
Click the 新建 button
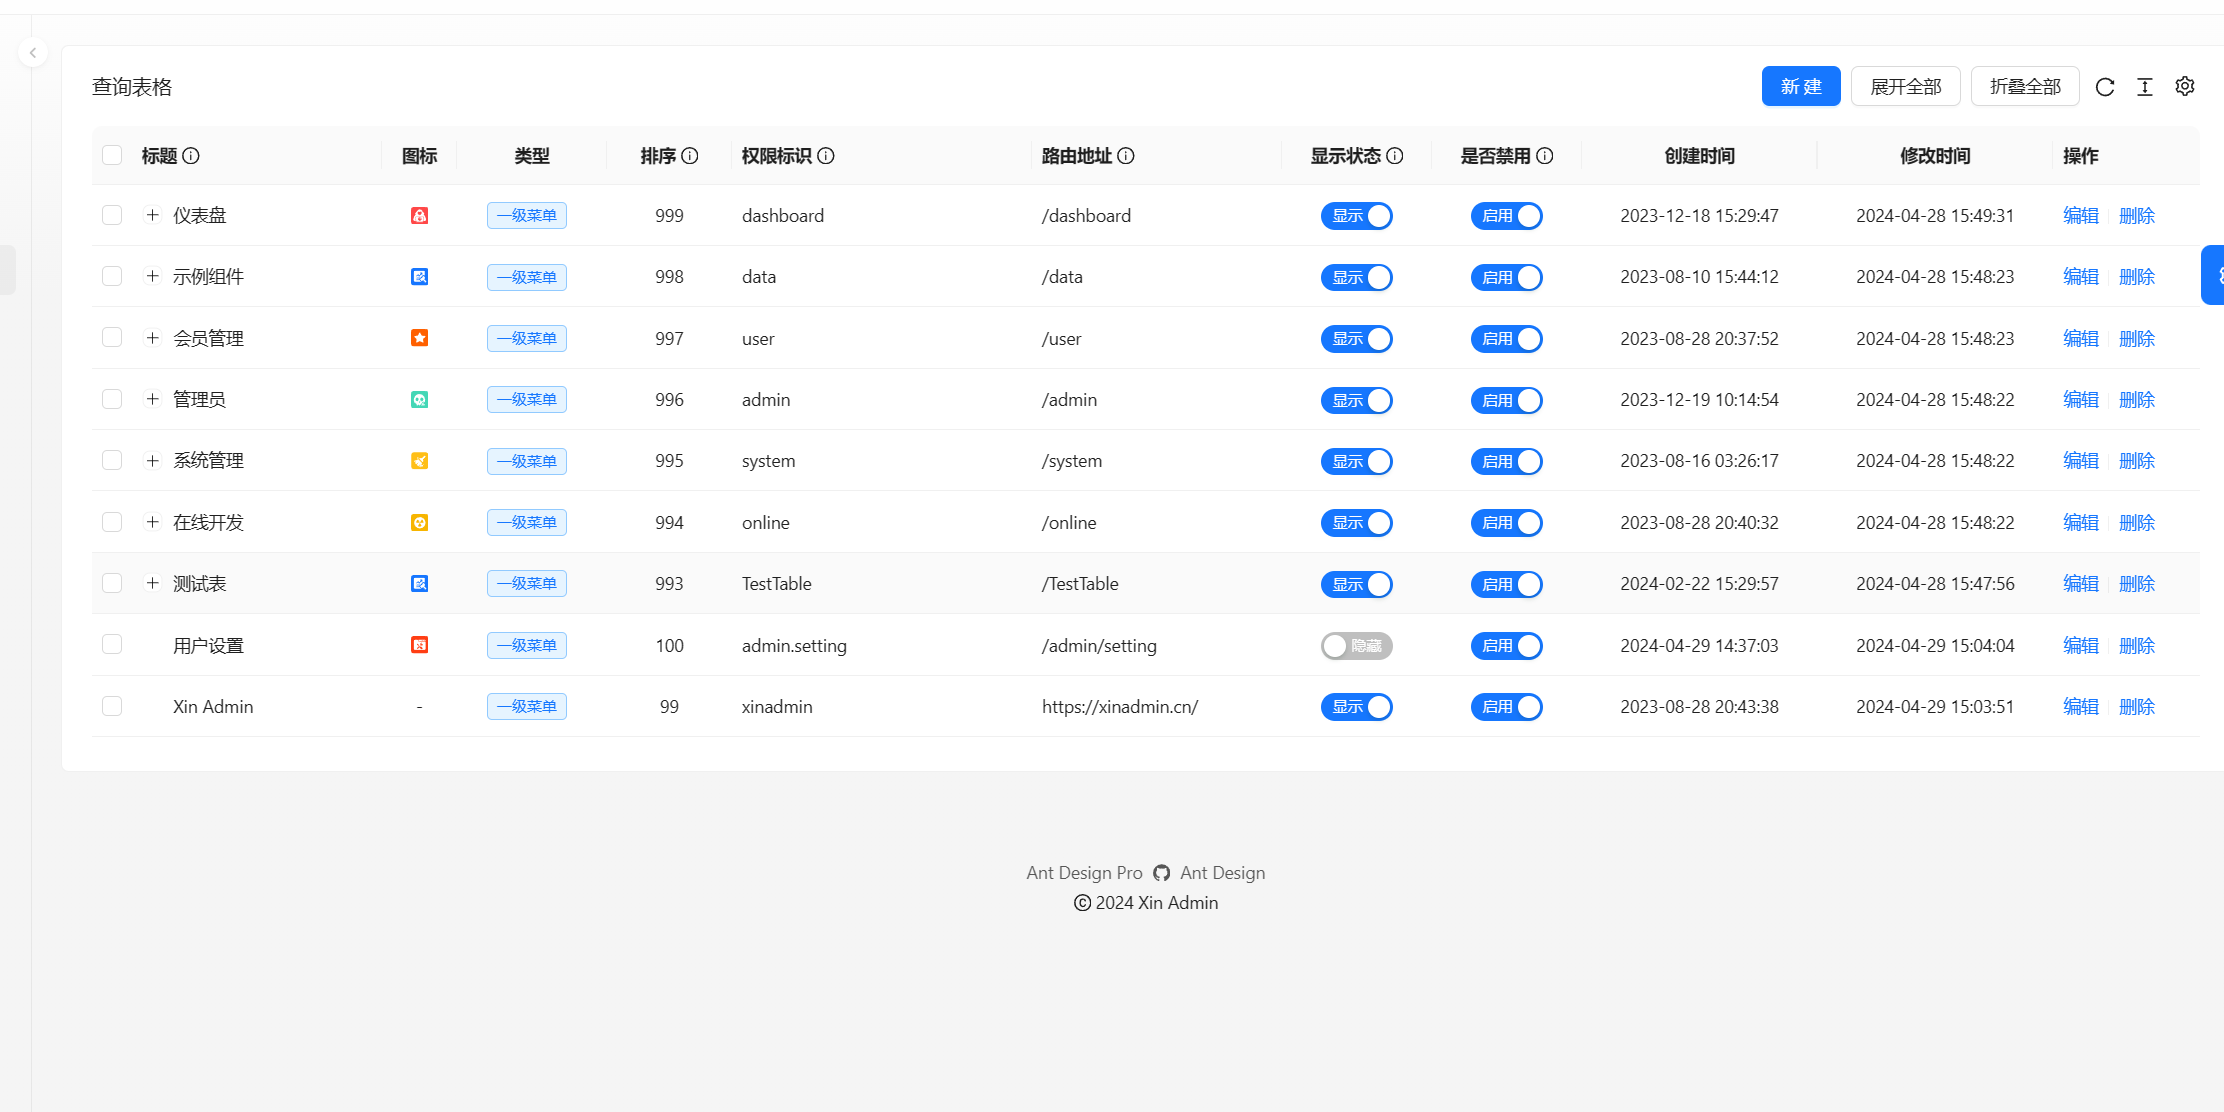tap(1800, 87)
